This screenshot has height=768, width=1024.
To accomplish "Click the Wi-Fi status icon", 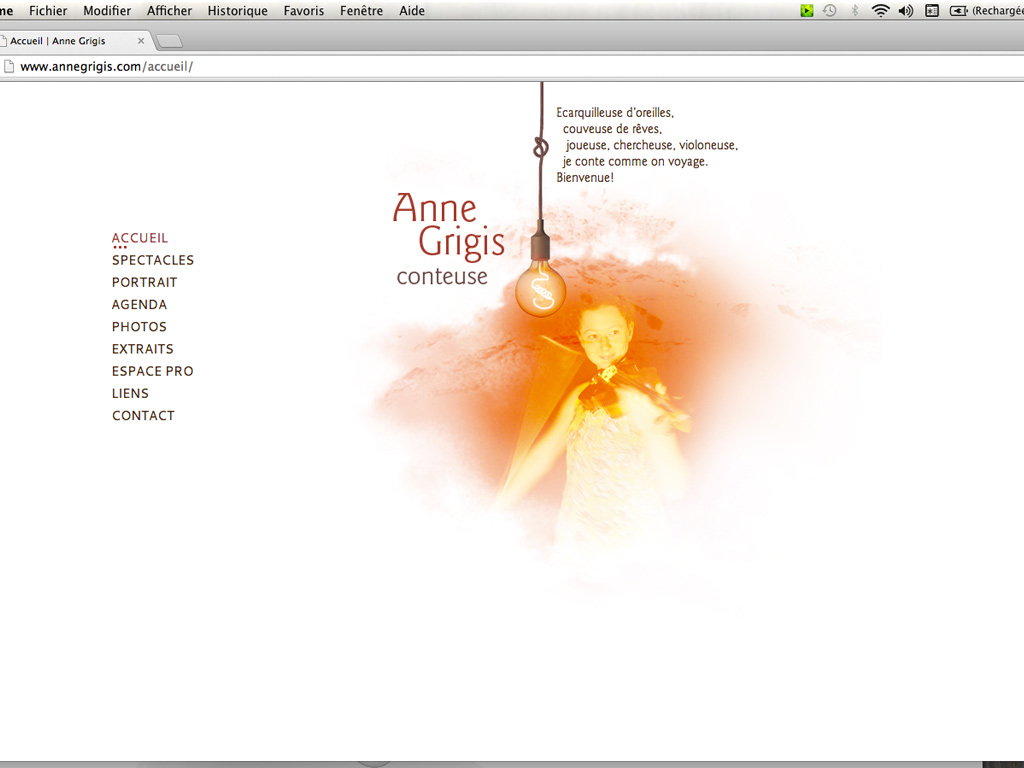I will [x=880, y=11].
